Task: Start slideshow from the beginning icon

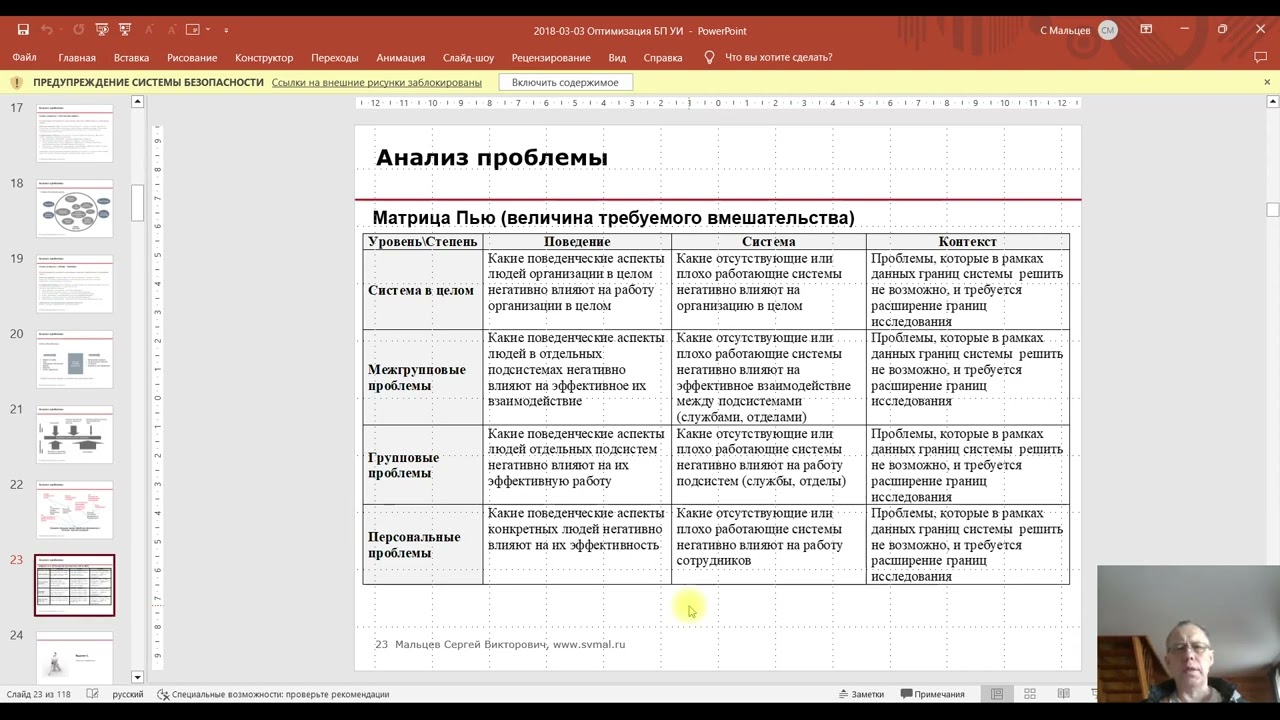Action: pyautogui.click(x=101, y=30)
